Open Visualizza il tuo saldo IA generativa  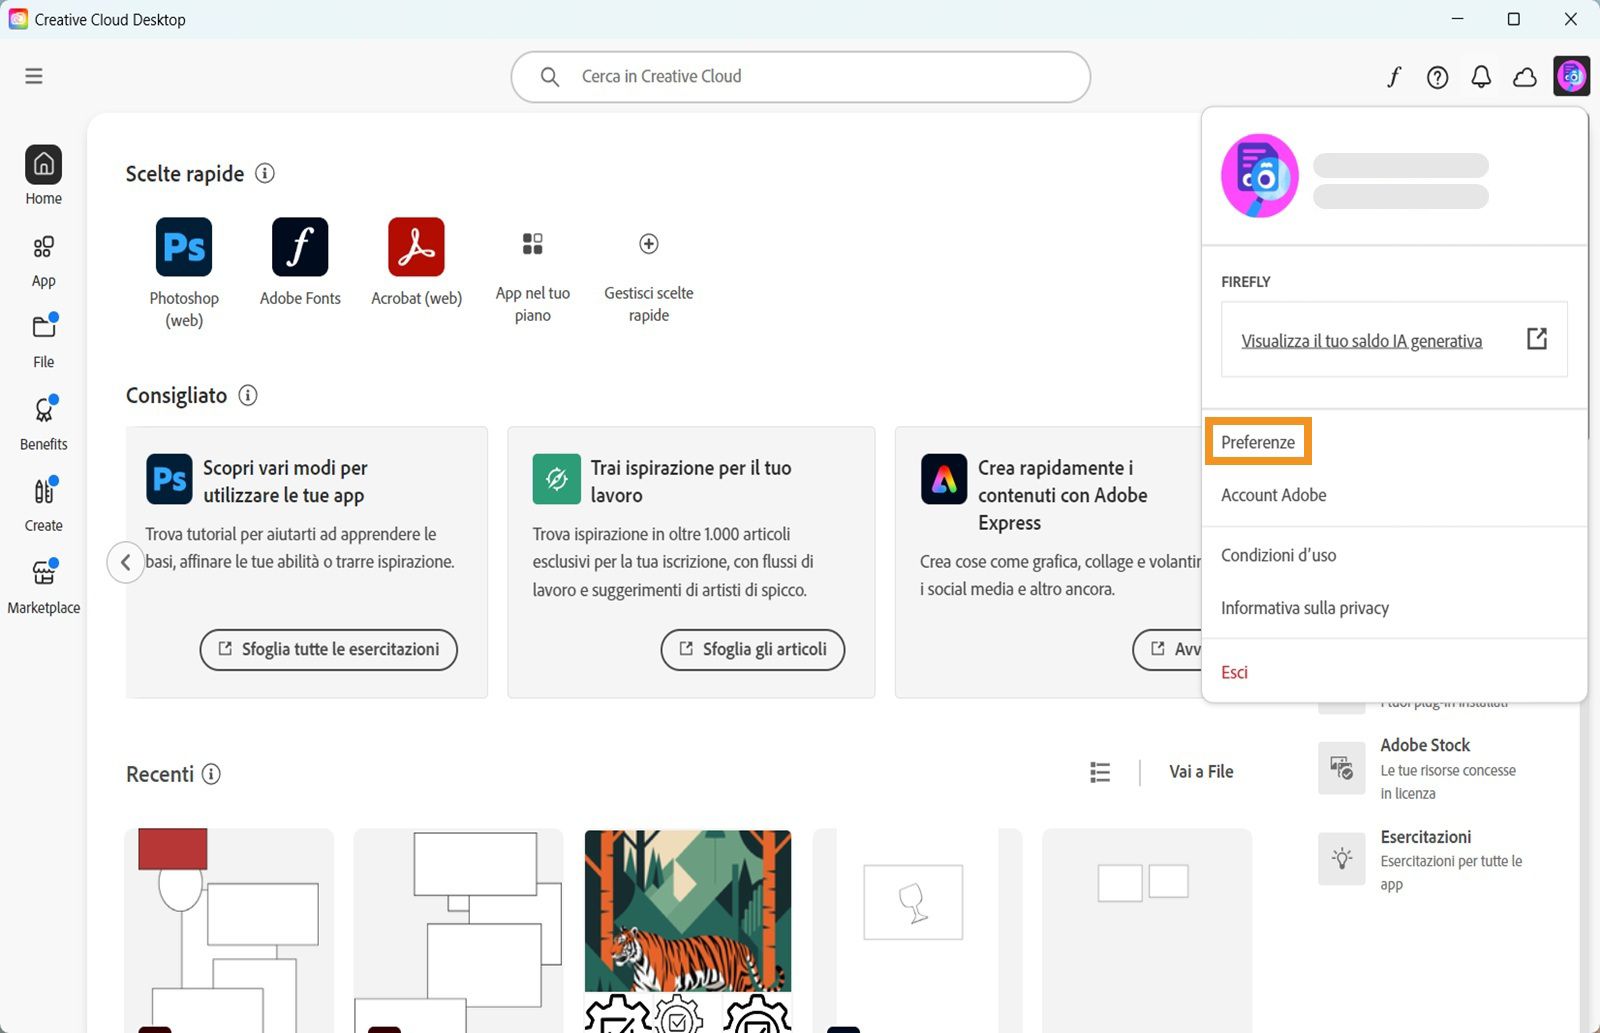[1361, 340]
